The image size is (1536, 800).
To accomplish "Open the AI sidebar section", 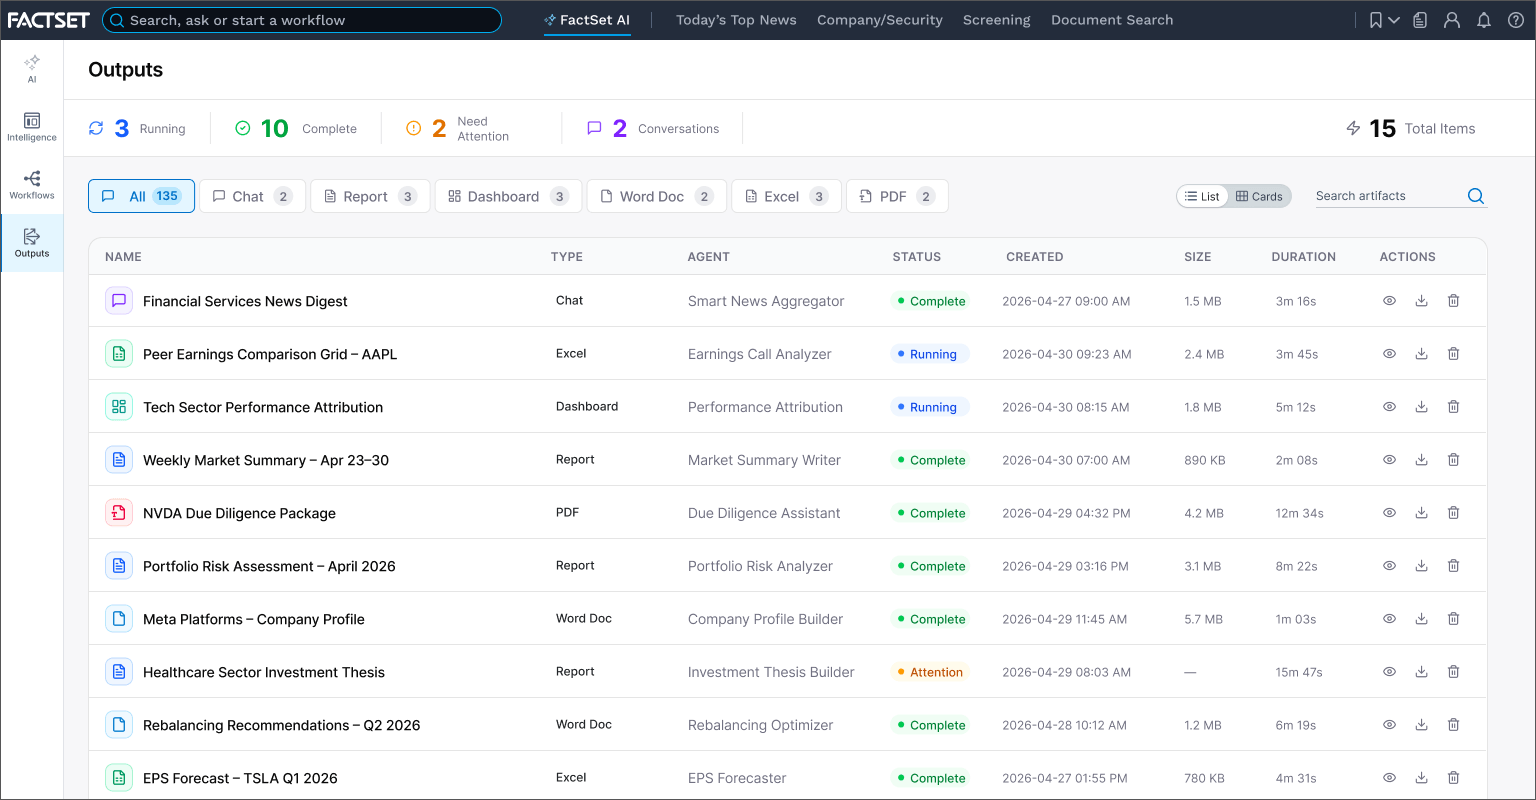I will pyautogui.click(x=32, y=69).
